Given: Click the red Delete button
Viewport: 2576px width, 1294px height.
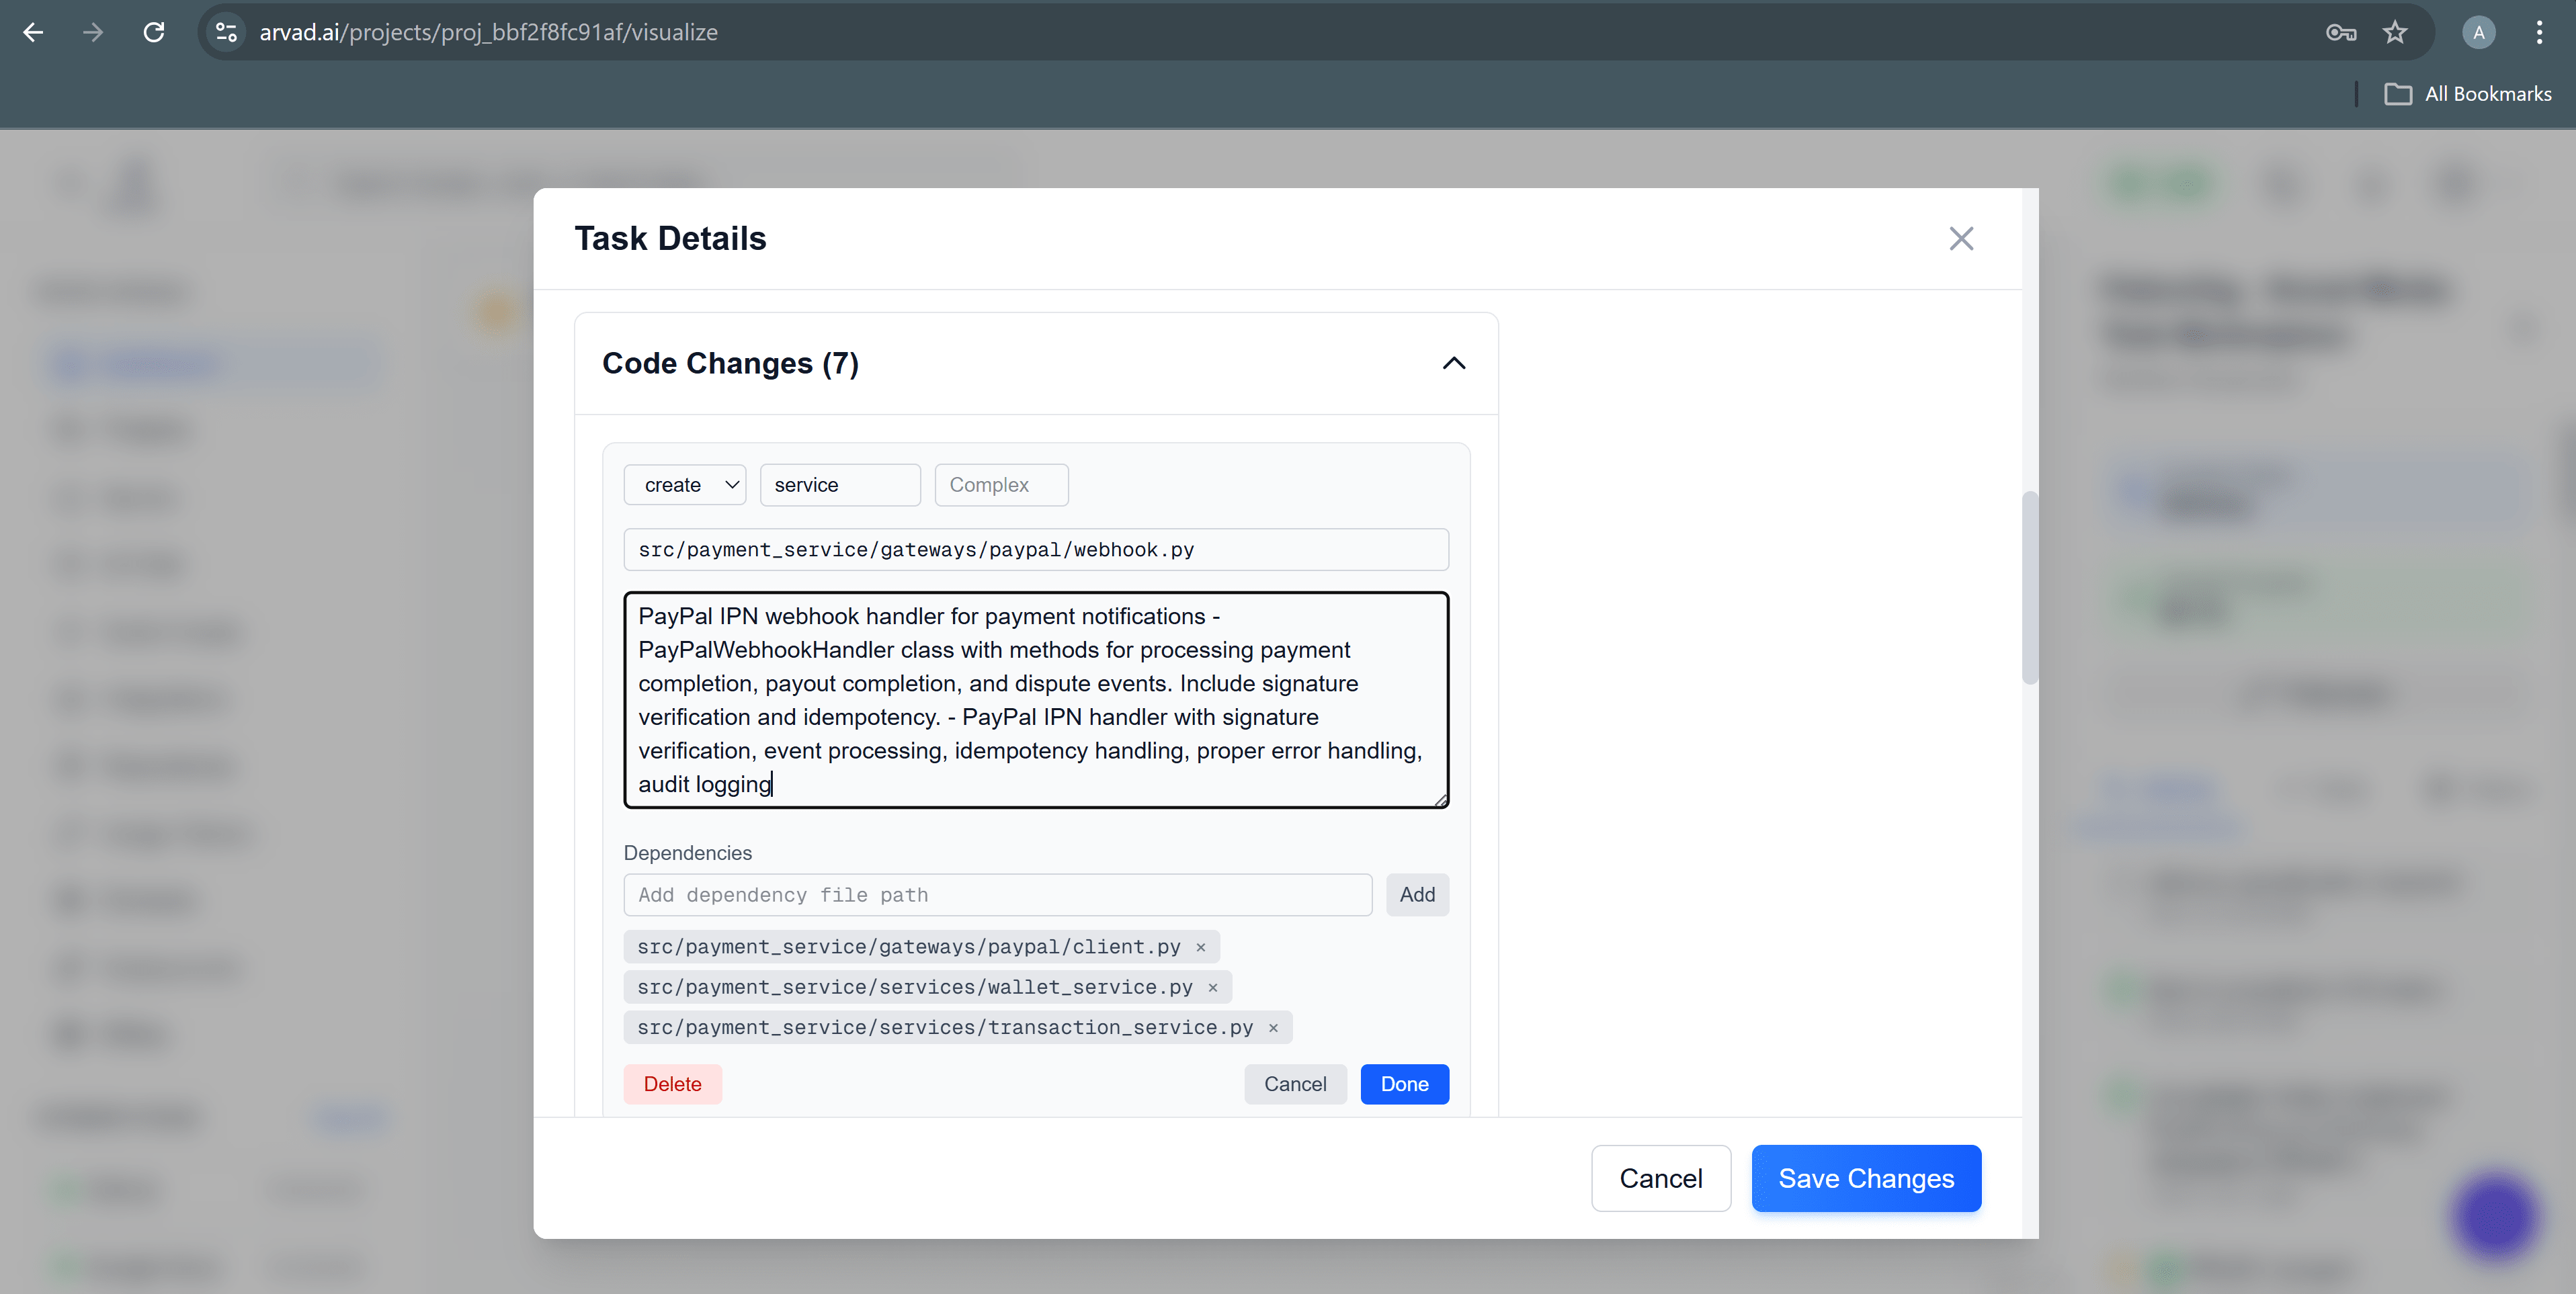Looking at the screenshot, I should click(672, 1084).
